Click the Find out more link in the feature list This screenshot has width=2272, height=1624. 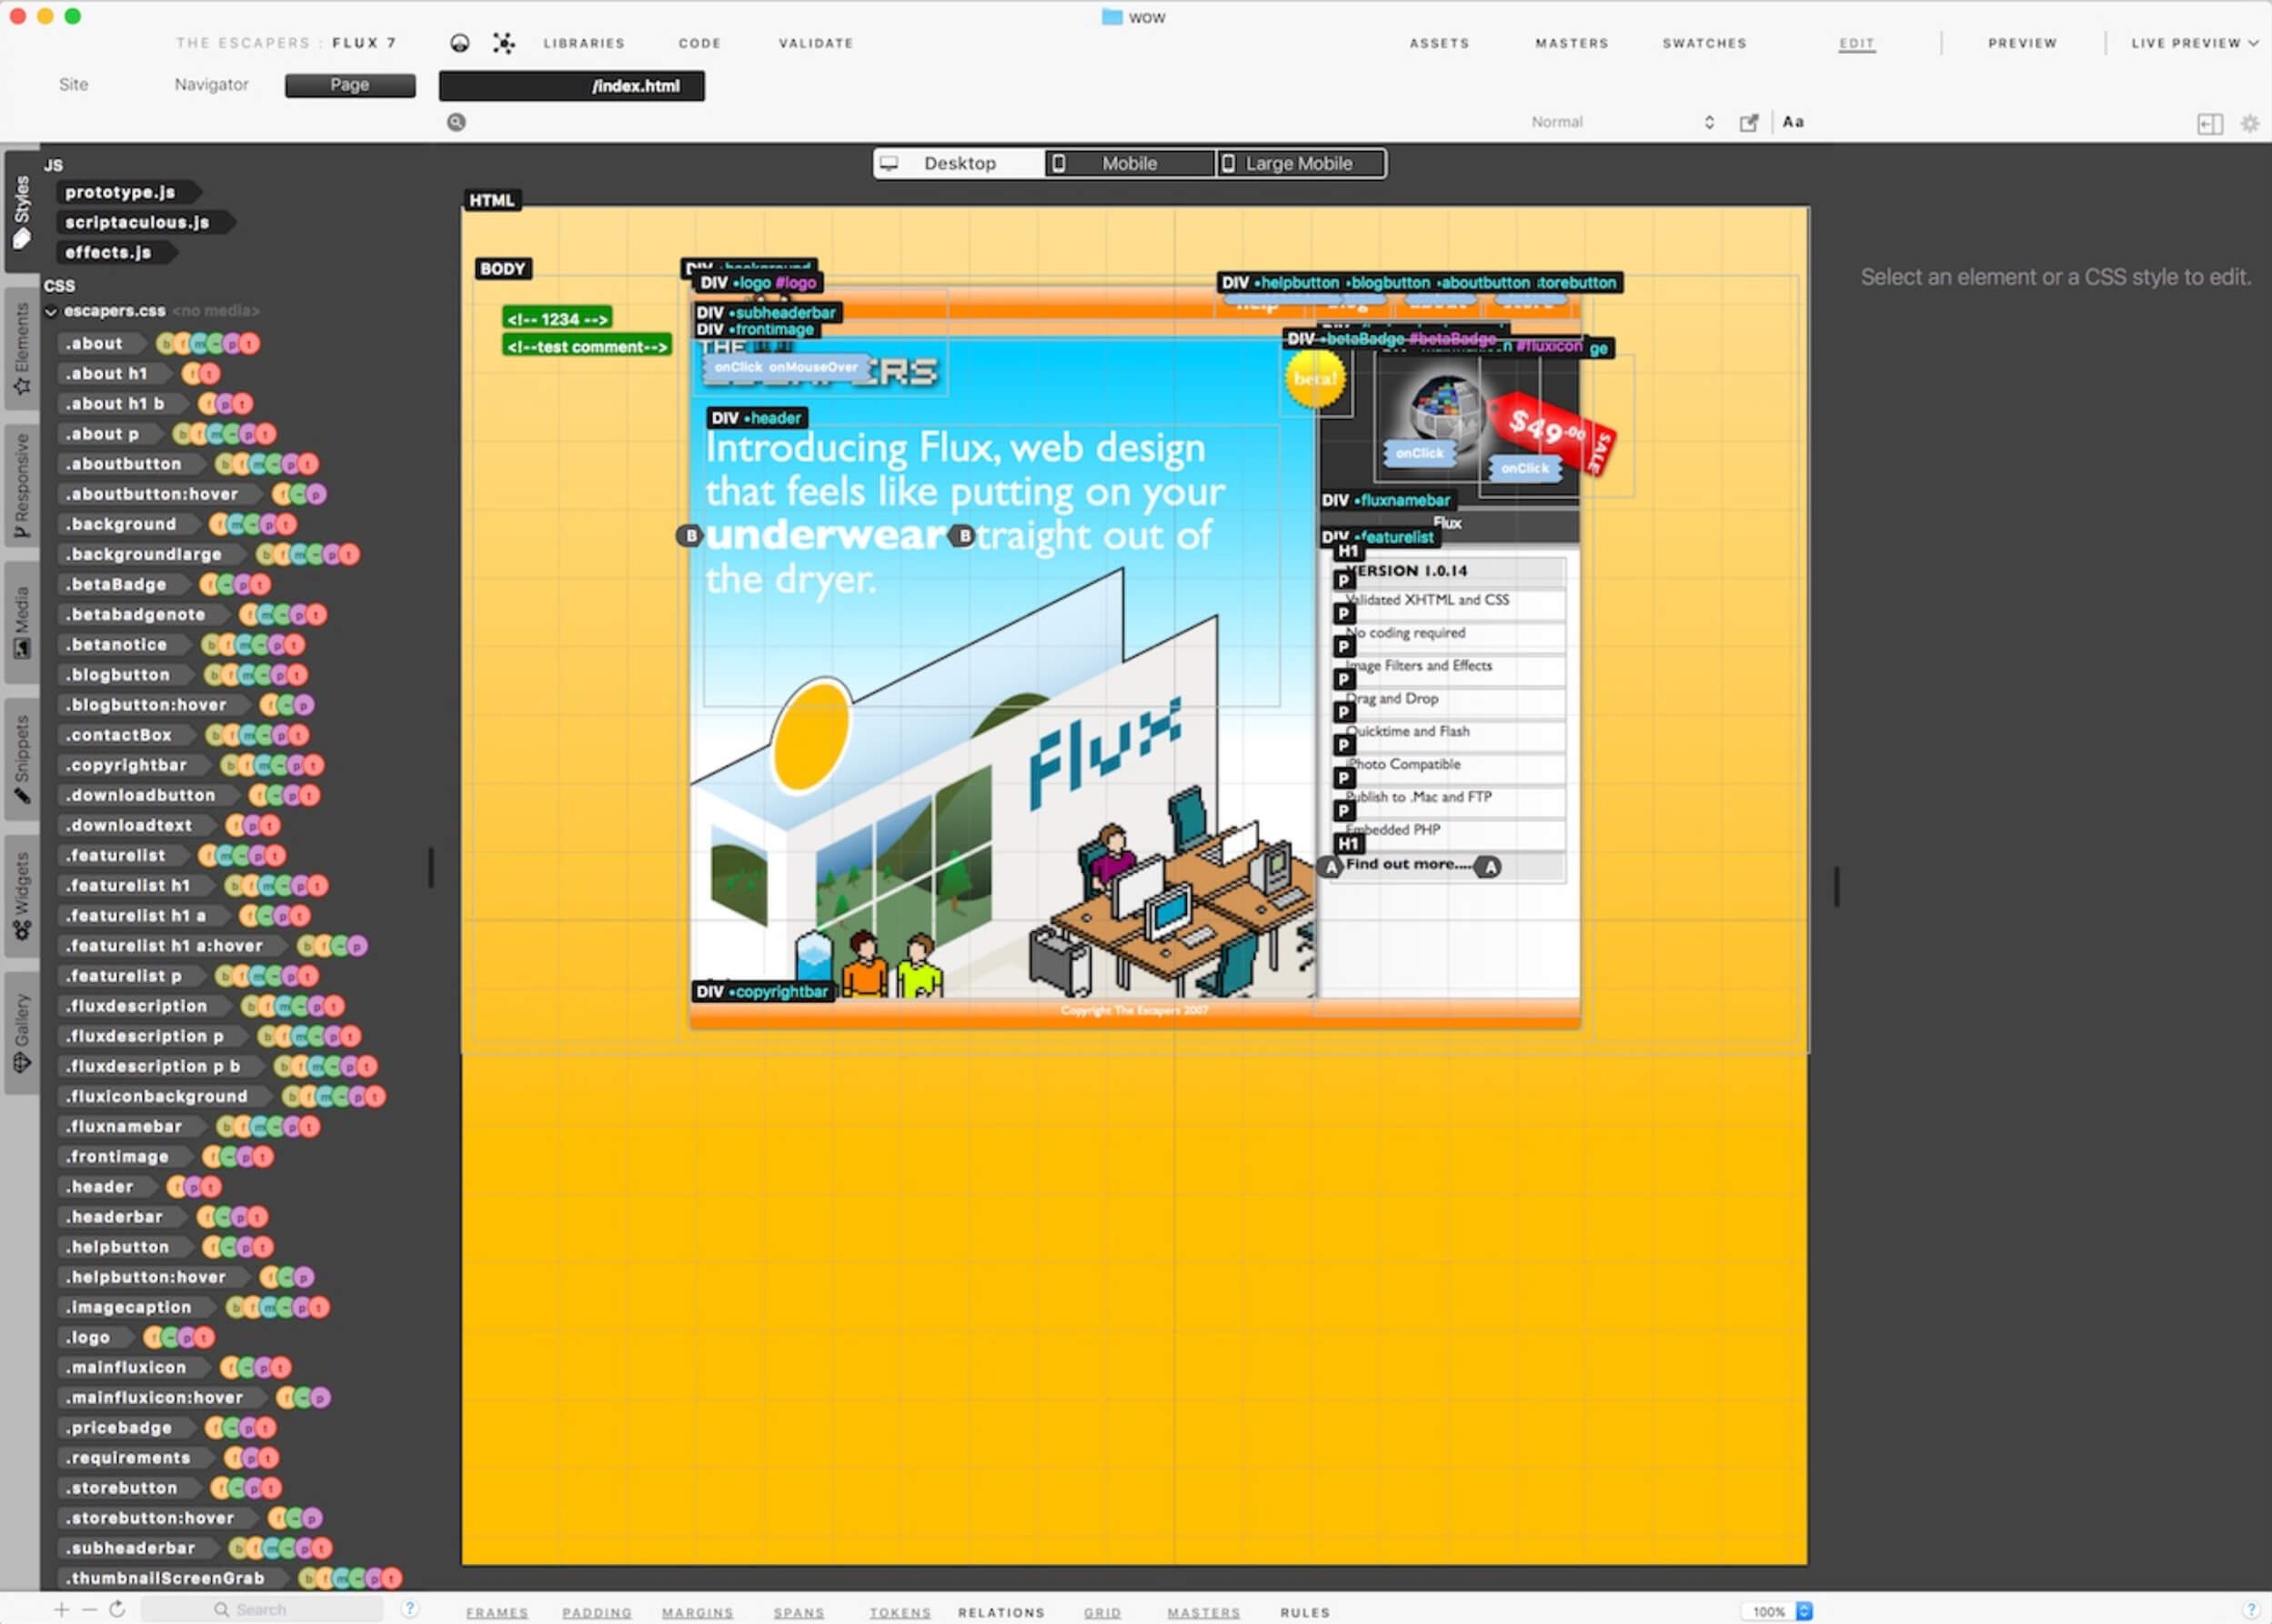click(x=1409, y=864)
